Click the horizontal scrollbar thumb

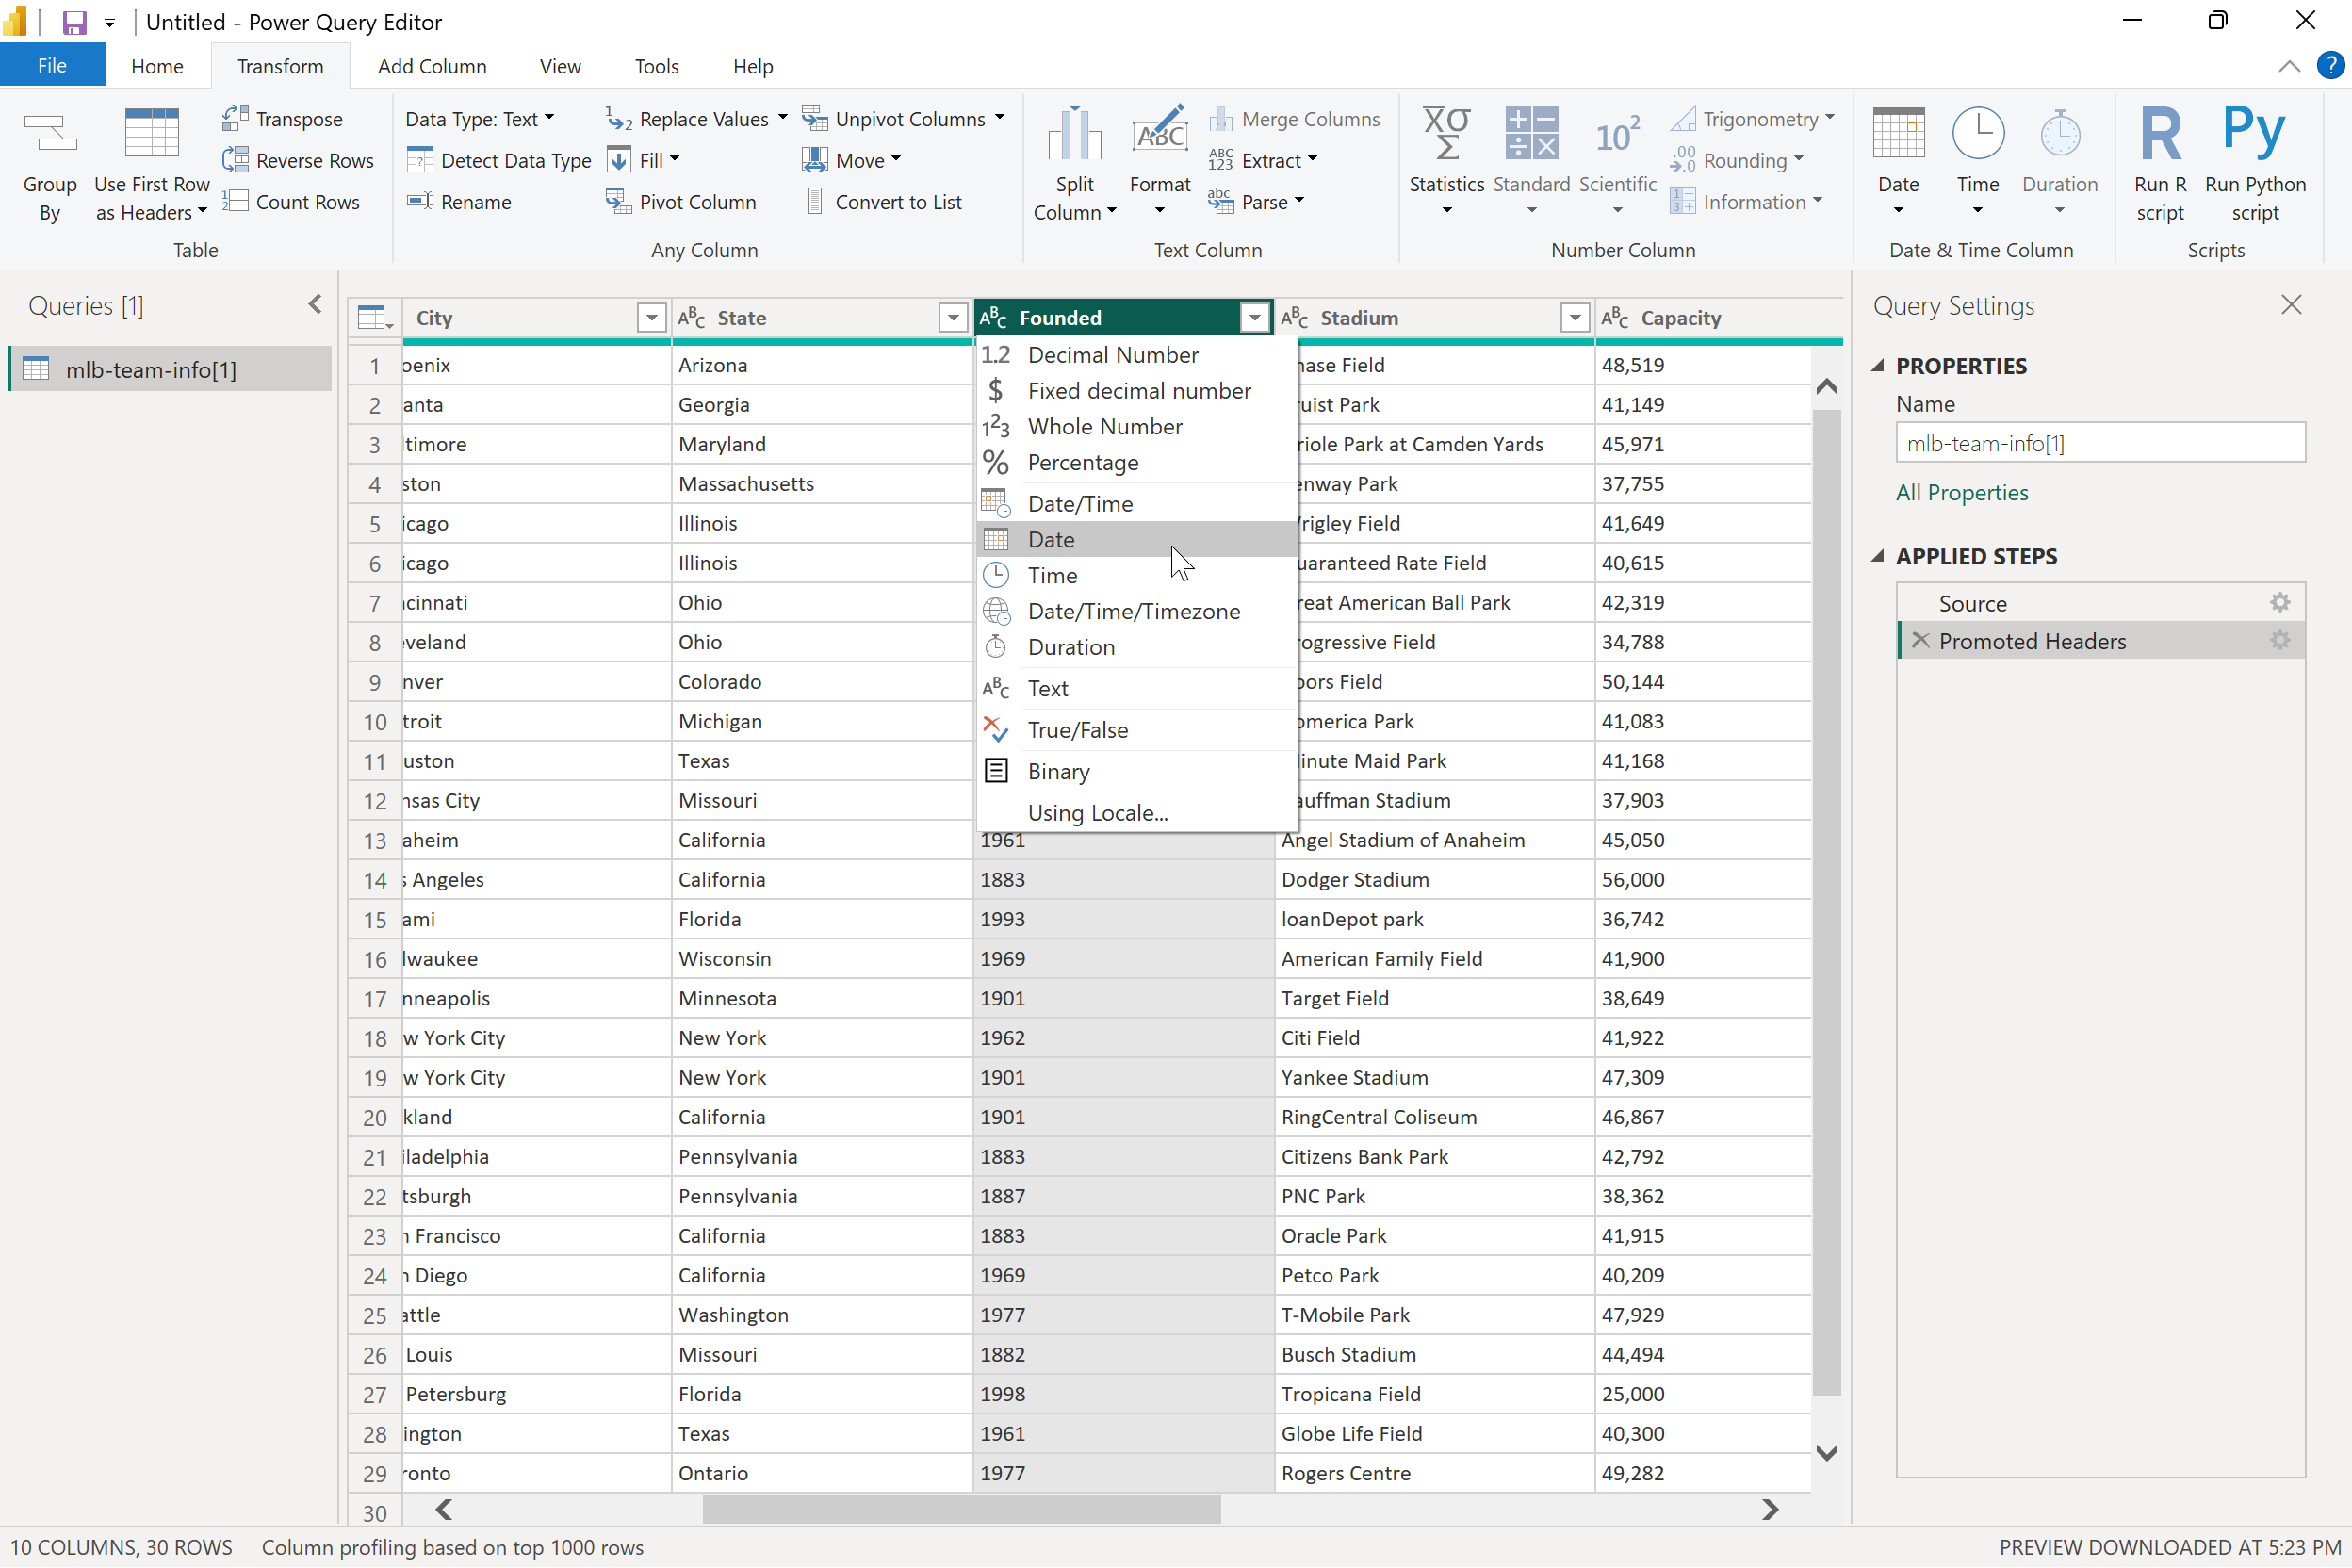tap(960, 1509)
